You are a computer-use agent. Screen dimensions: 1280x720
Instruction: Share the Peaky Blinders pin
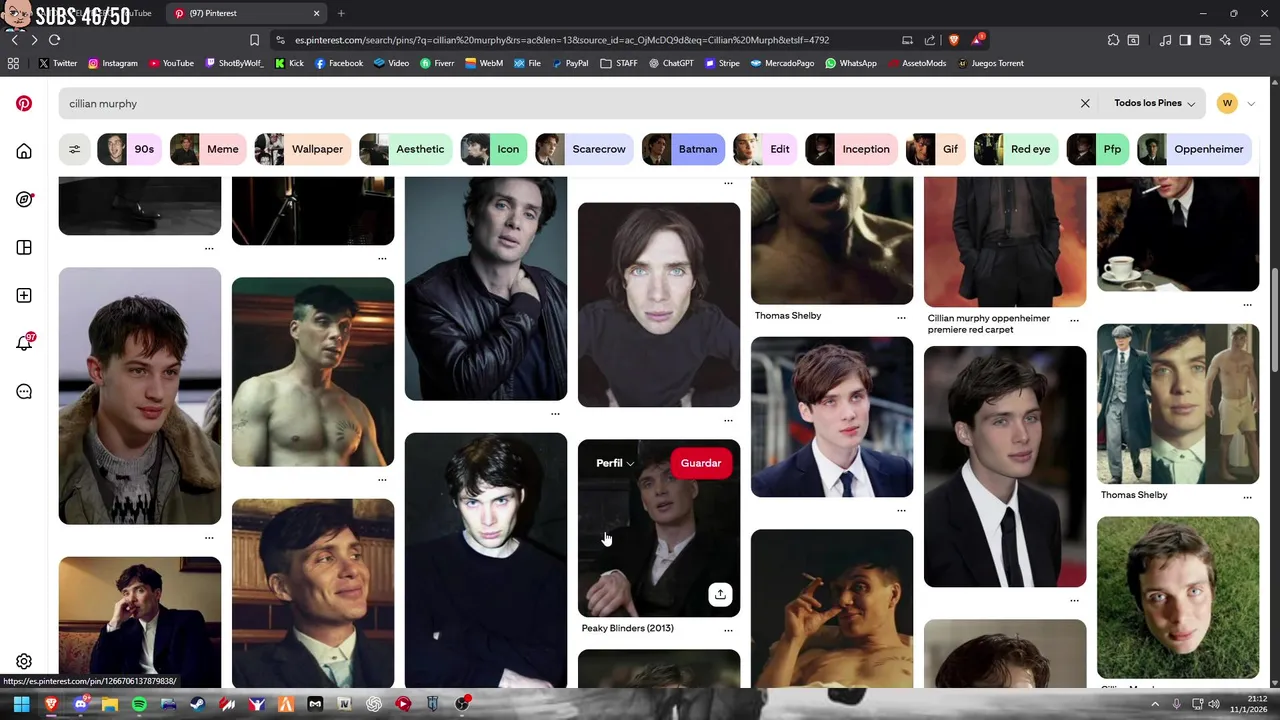720,594
